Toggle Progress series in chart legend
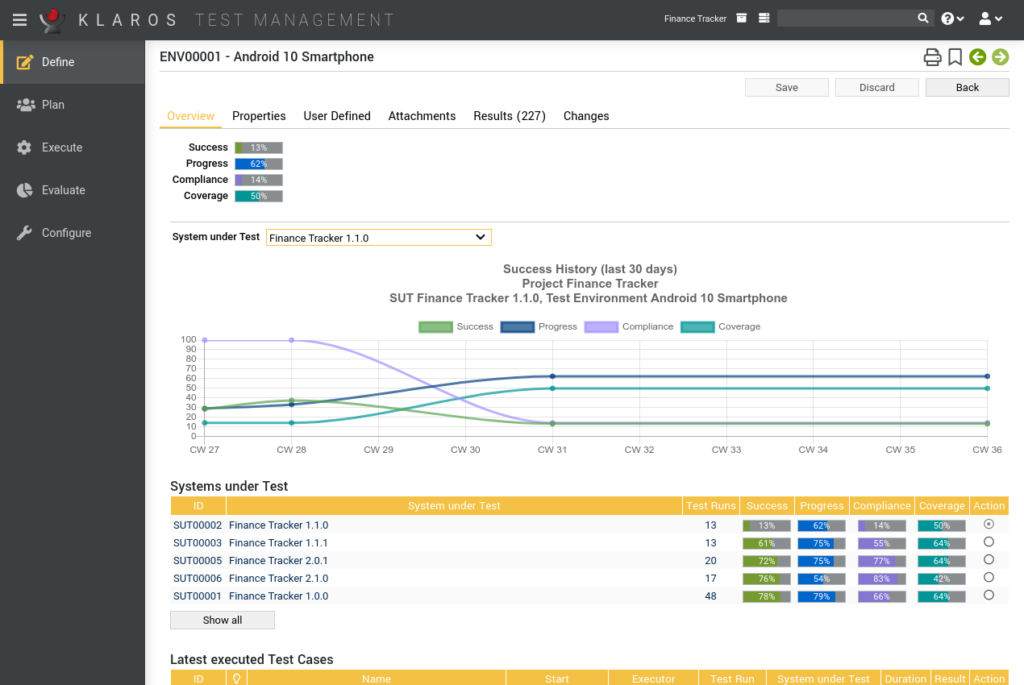 pyautogui.click(x=539, y=327)
